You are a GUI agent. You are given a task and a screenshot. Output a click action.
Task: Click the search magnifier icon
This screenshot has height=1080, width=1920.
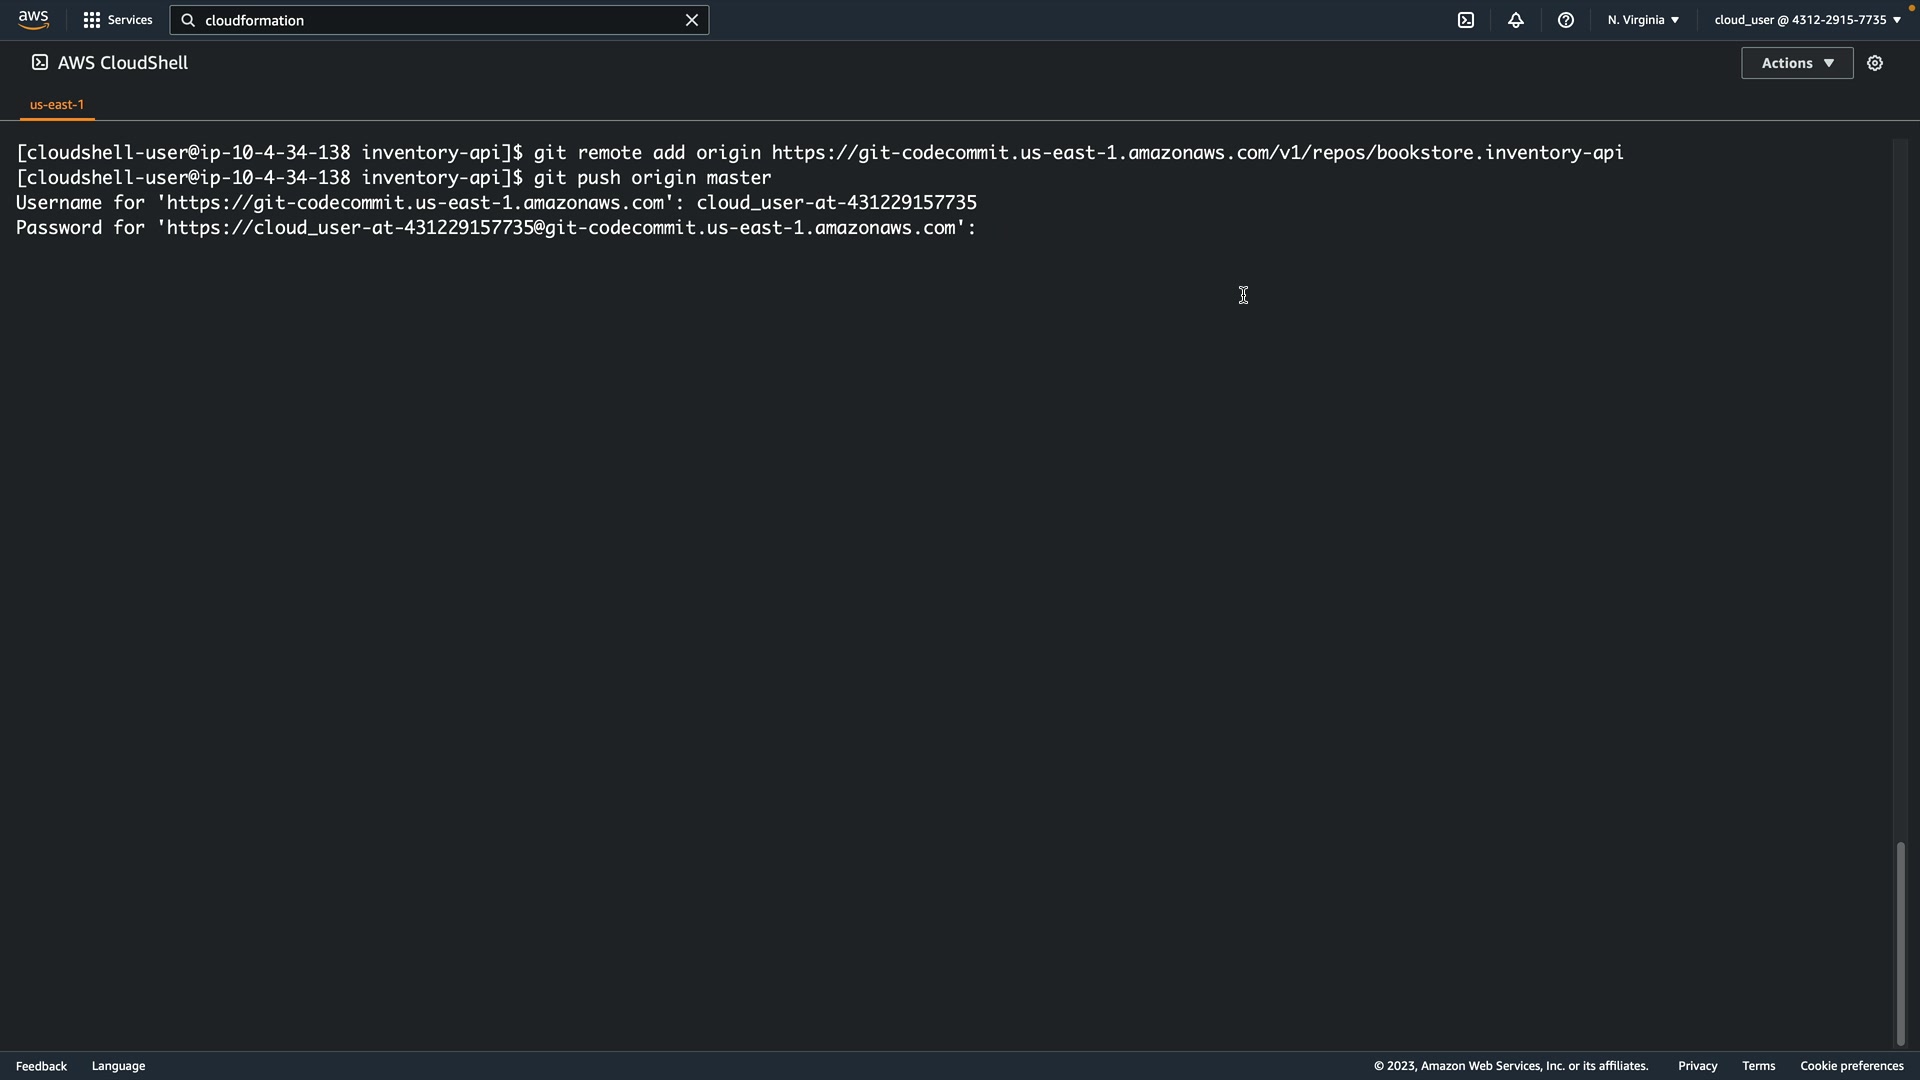click(x=188, y=20)
